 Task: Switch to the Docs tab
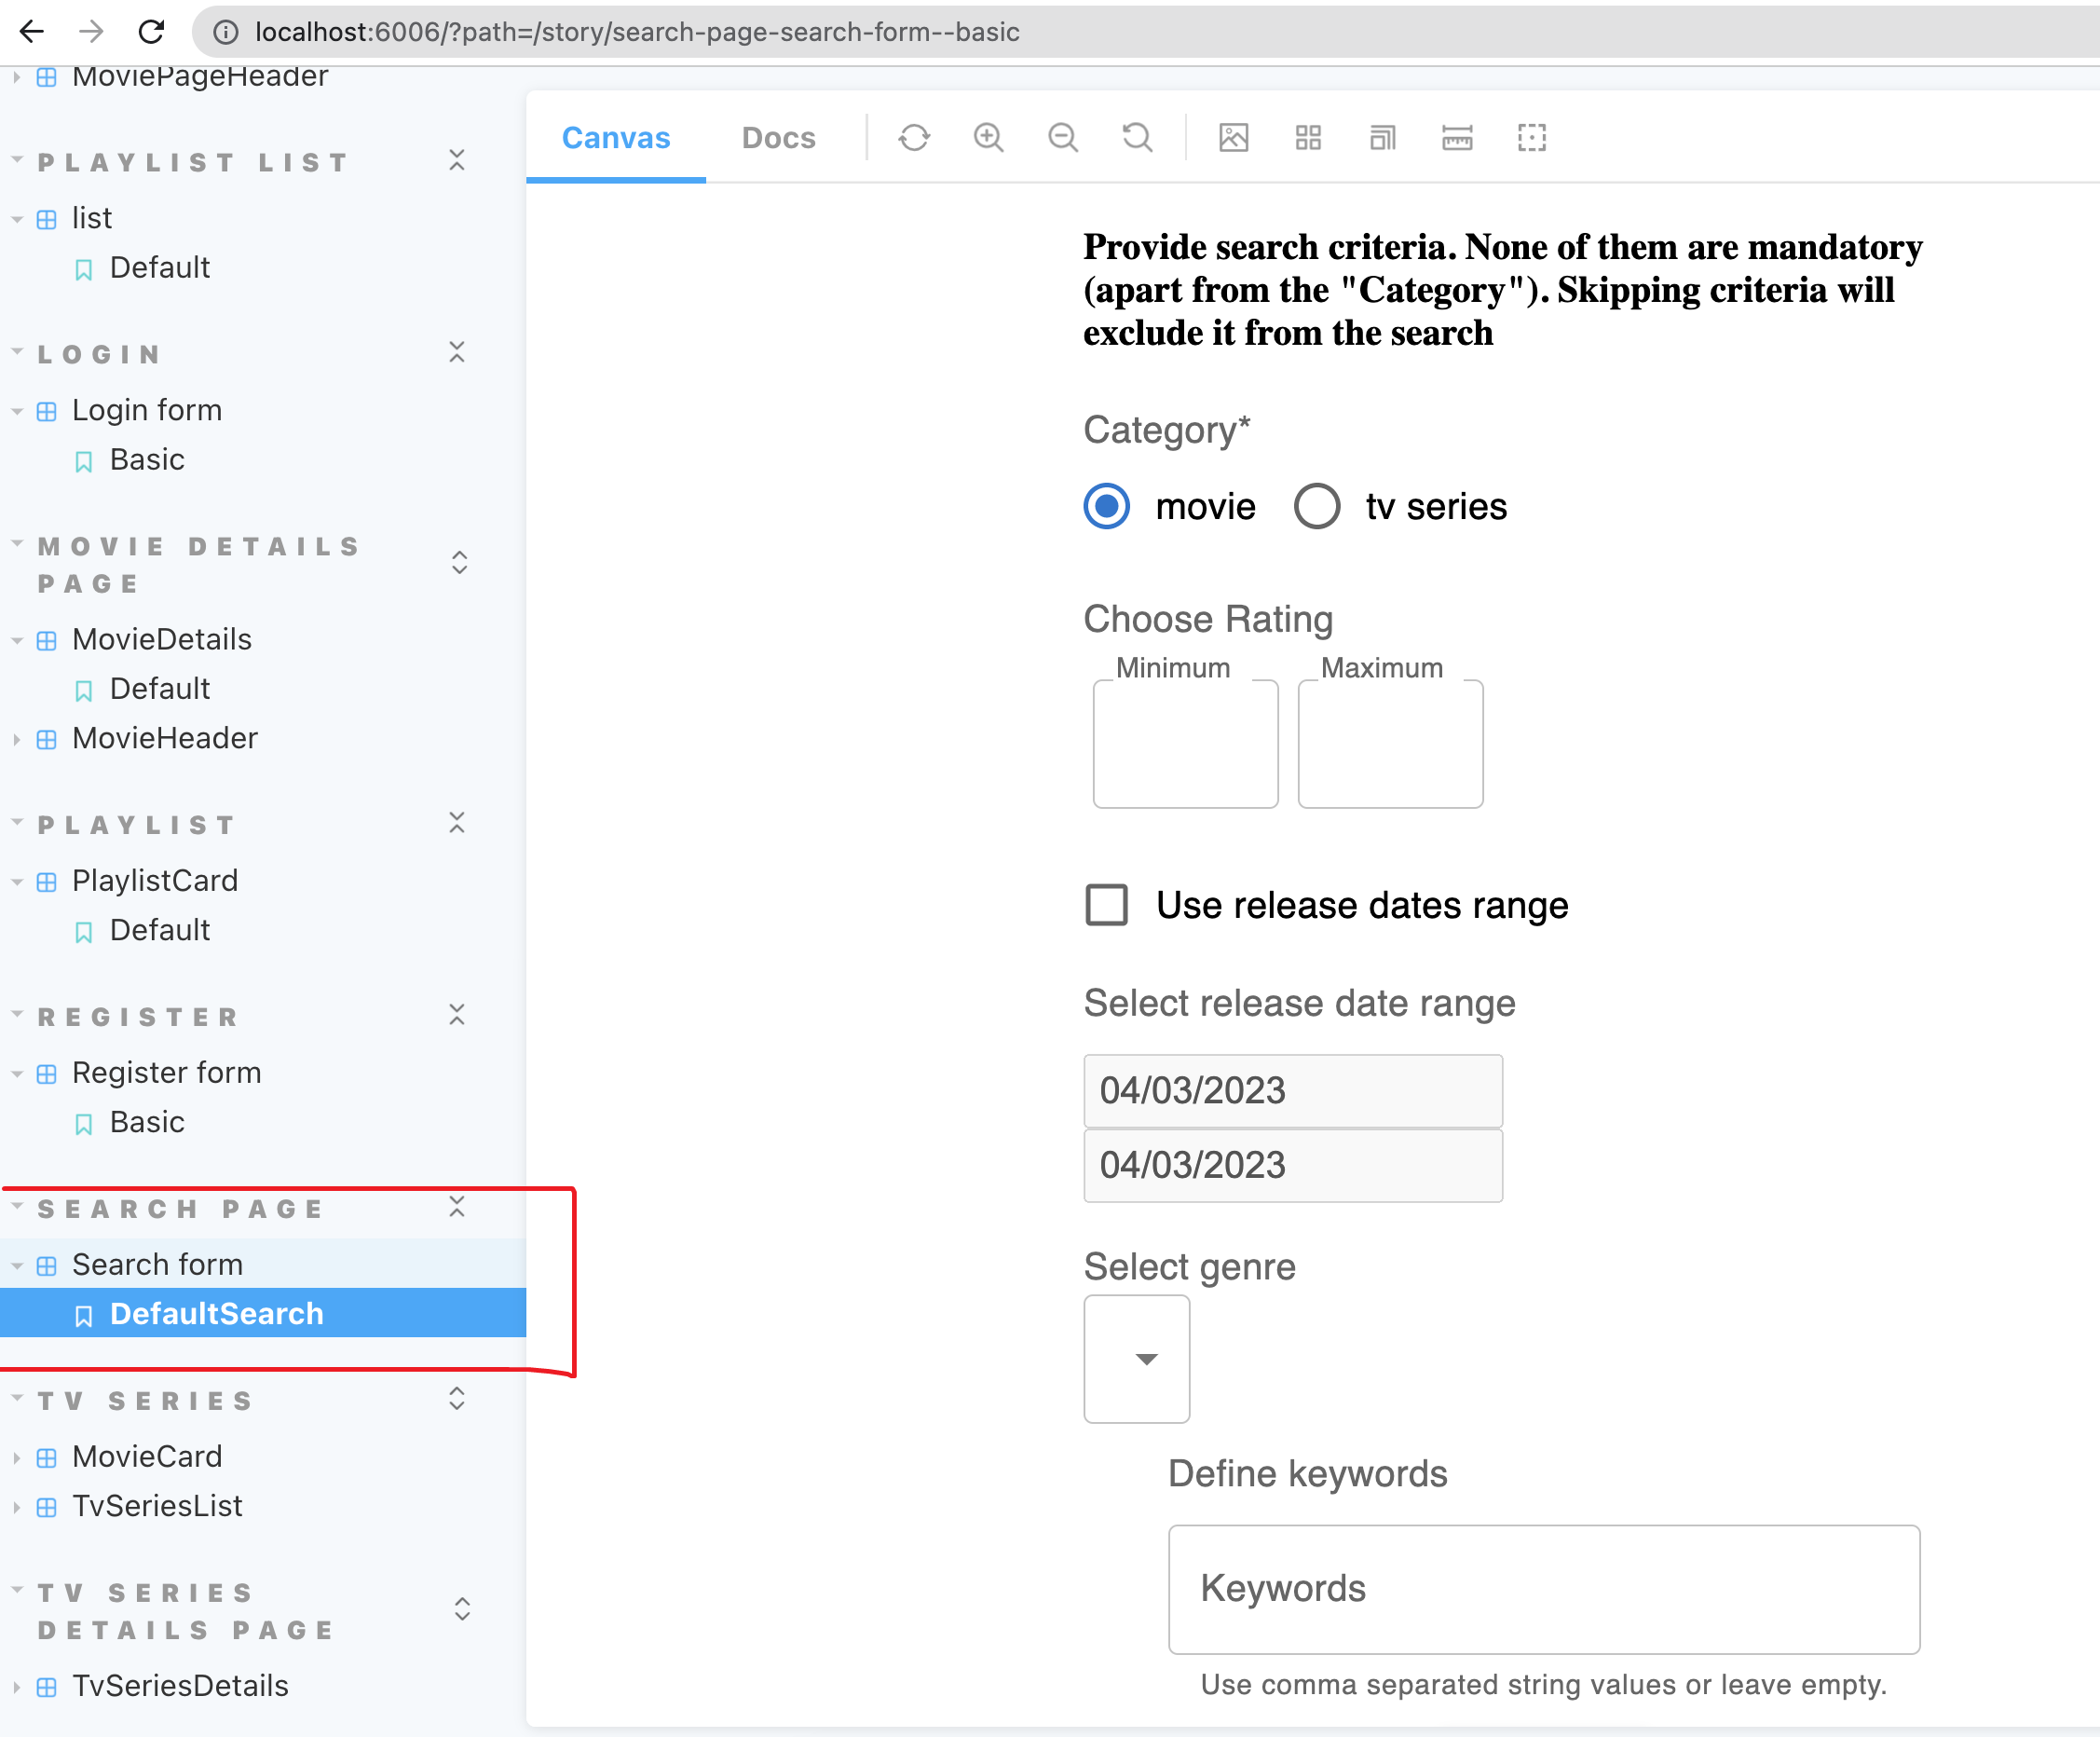[778, 138]
